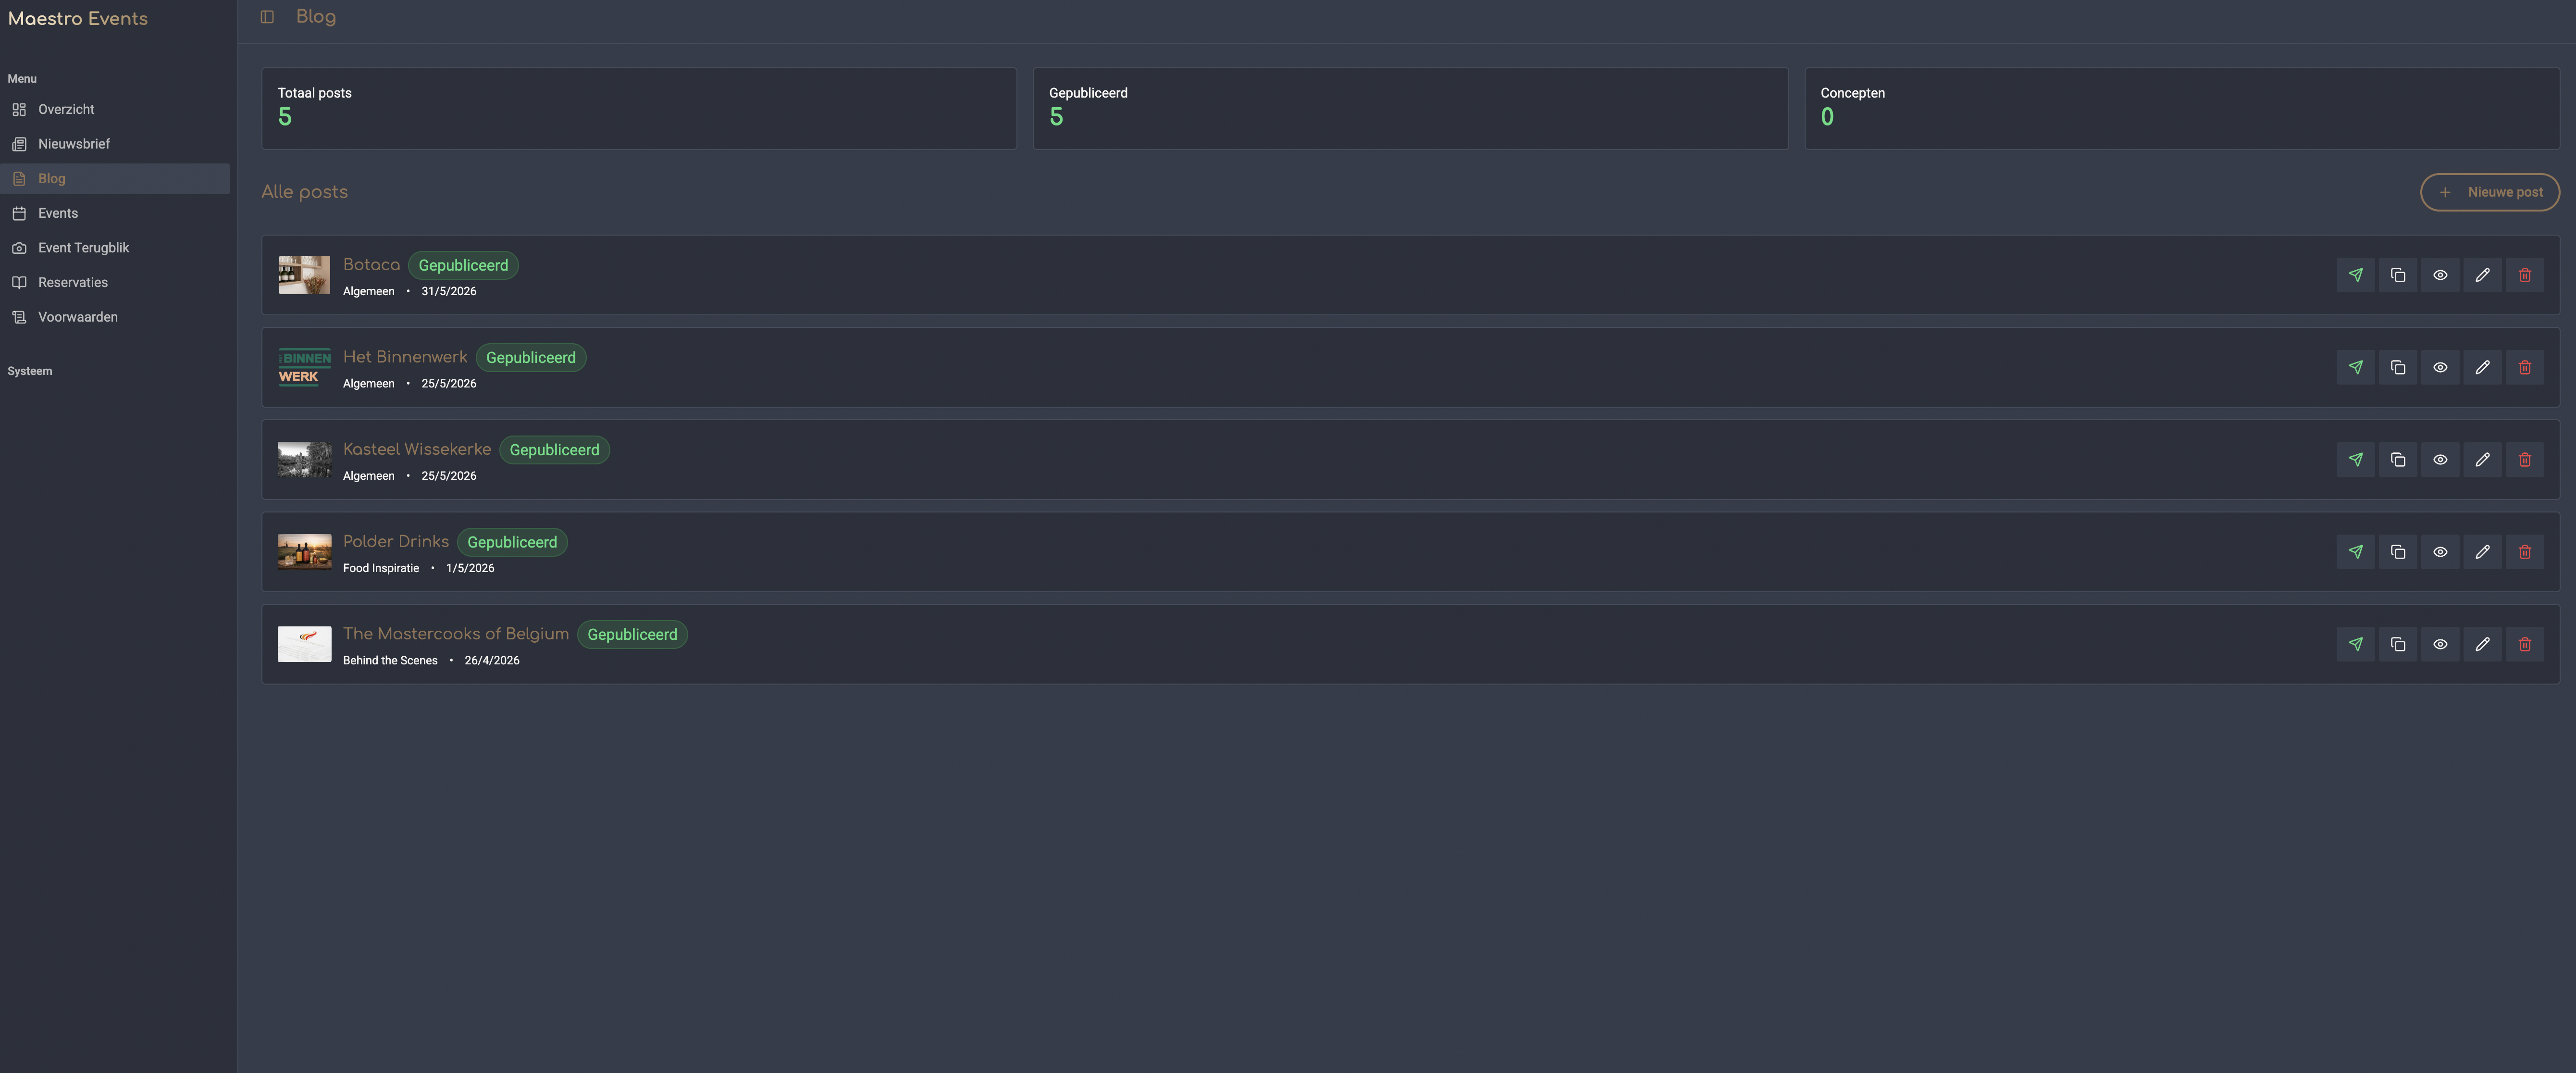Preview the Kasteel Wissekerke post via the eye icon
The image size is (2576, 1073).
coord(2440,460)
